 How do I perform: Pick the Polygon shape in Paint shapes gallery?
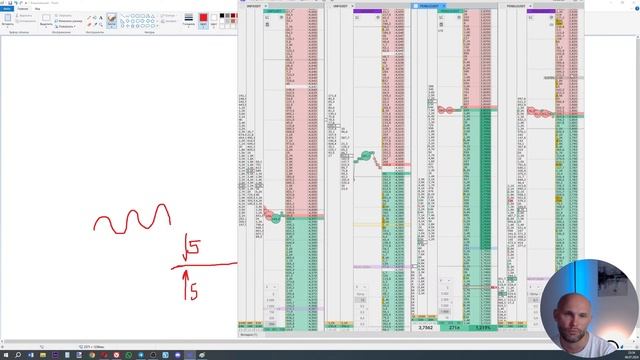tap(148, 16)
